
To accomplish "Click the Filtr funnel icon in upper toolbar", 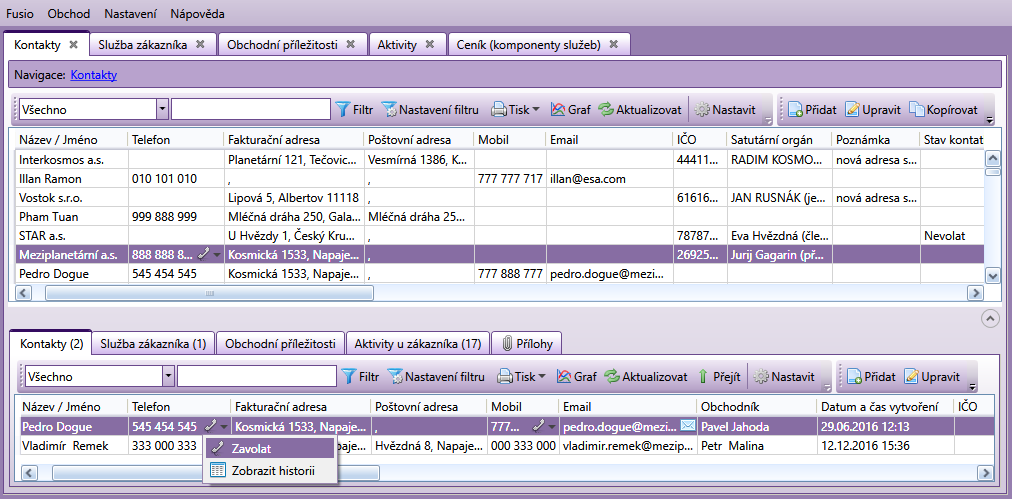I will pyautogui.click(x=343, y=110).
